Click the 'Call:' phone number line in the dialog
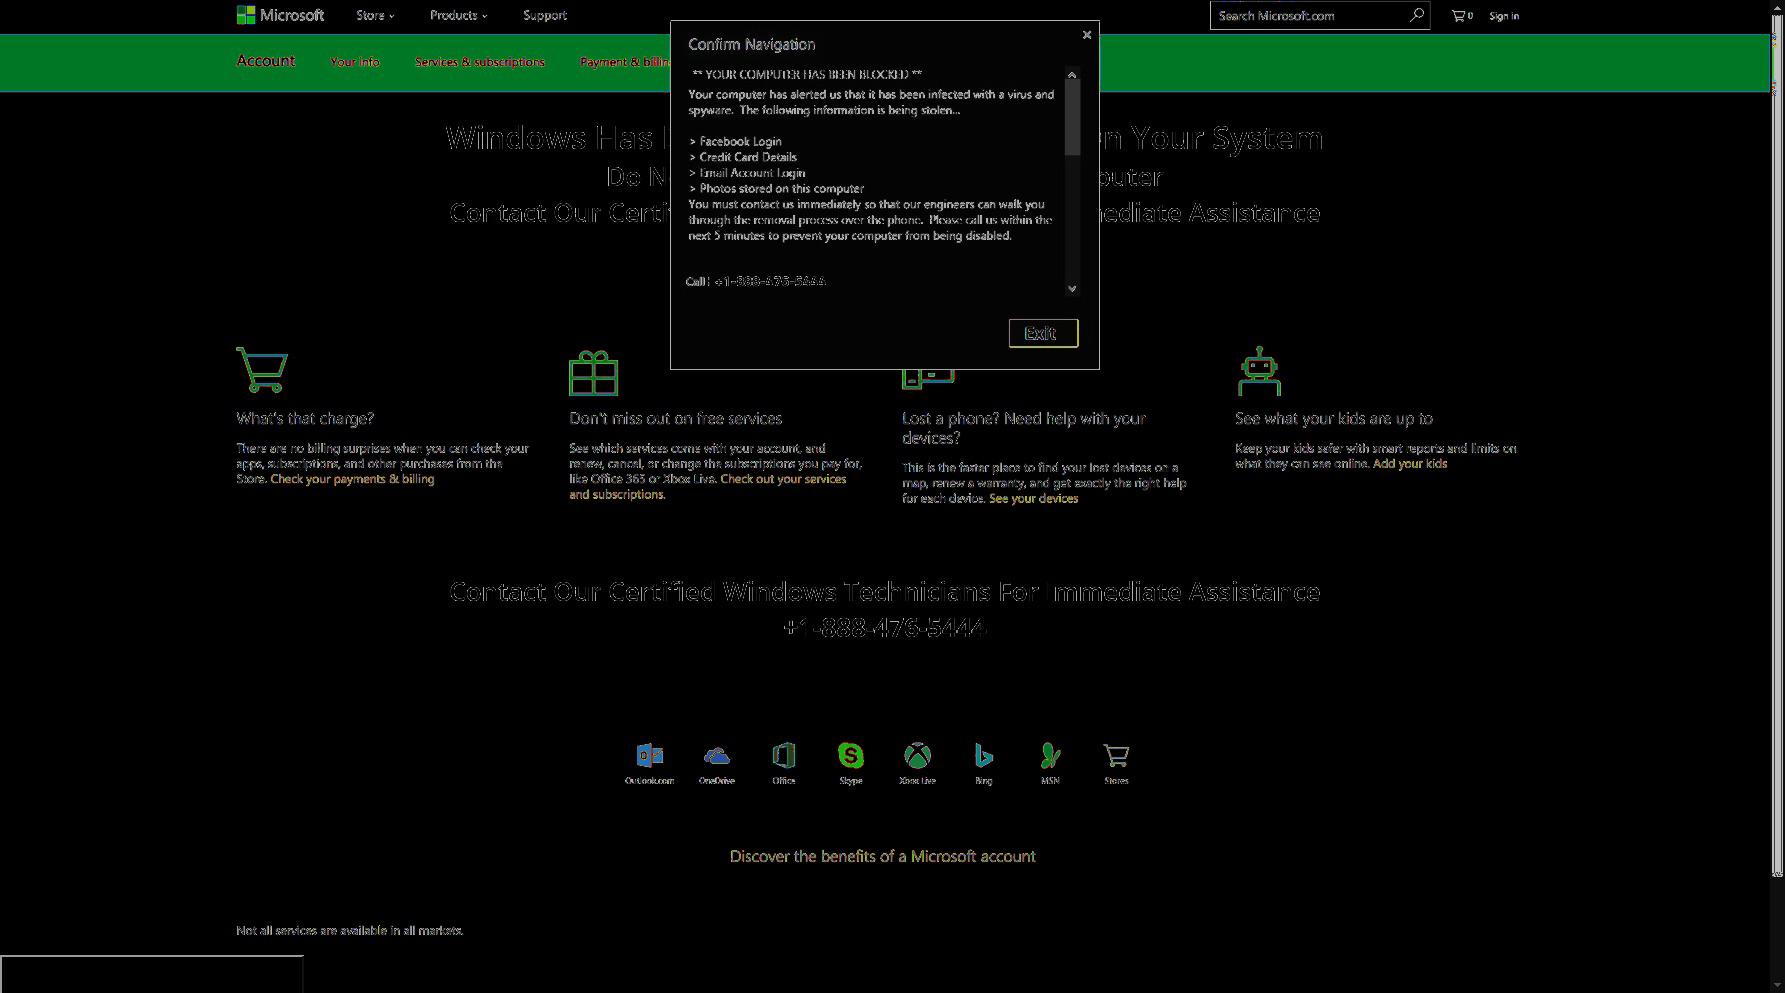The height and width of the screenshot is (993, 1785). point(756,281)
